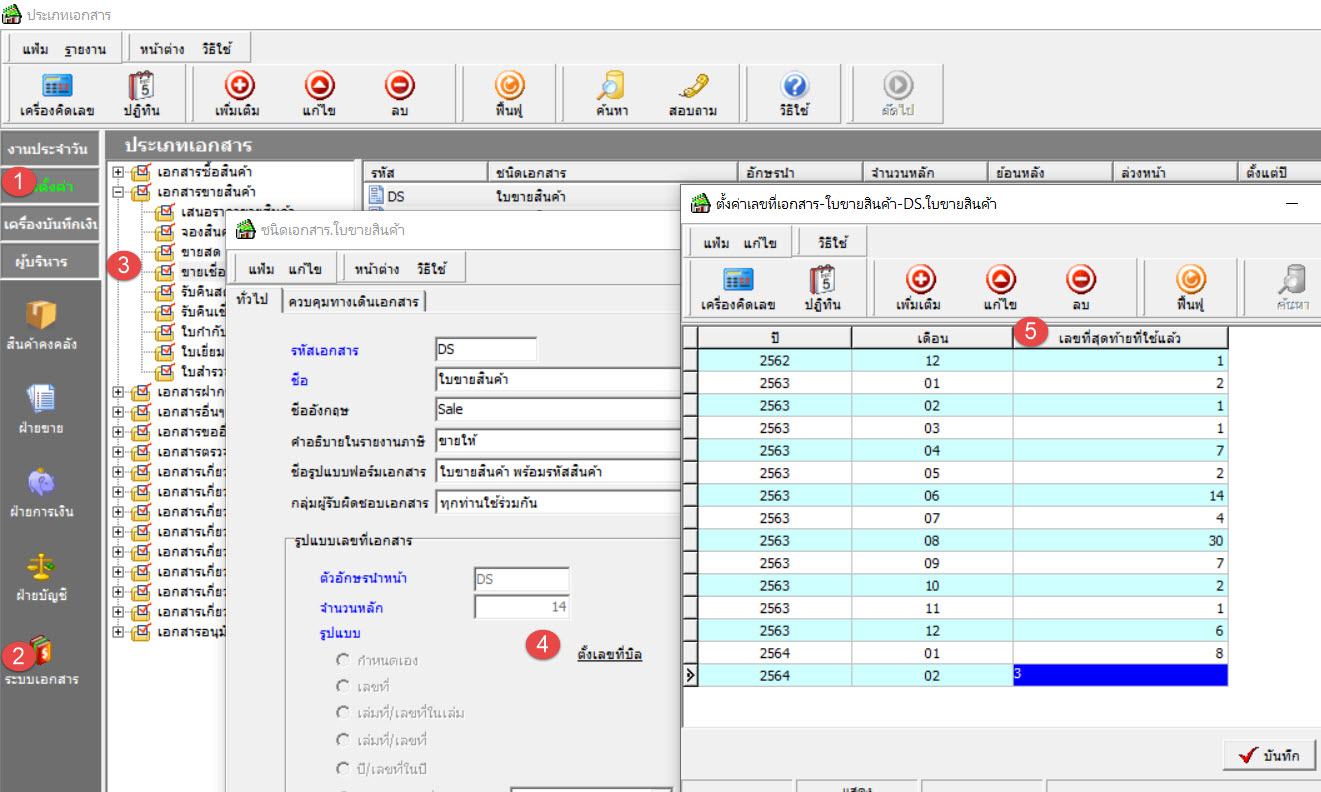Click เลขที่สุดท้ายที่ใช้แล้ว column header
Viewport: 1321px width, 792px height.
[1120, 337]
